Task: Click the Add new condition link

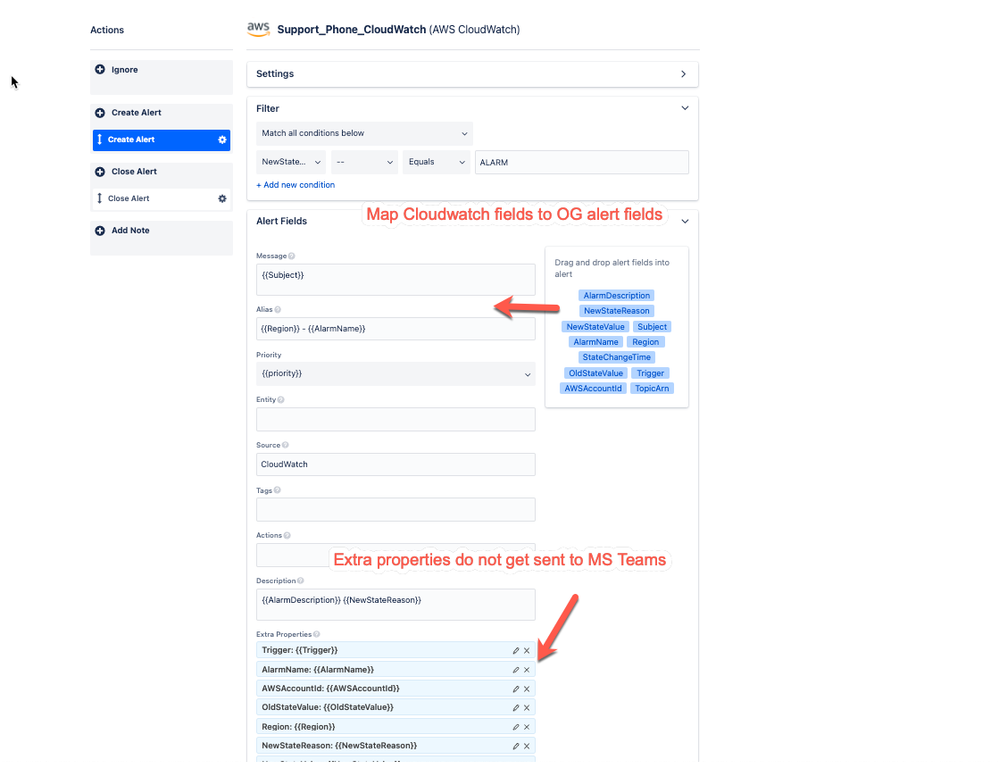Action: (296, 185)
